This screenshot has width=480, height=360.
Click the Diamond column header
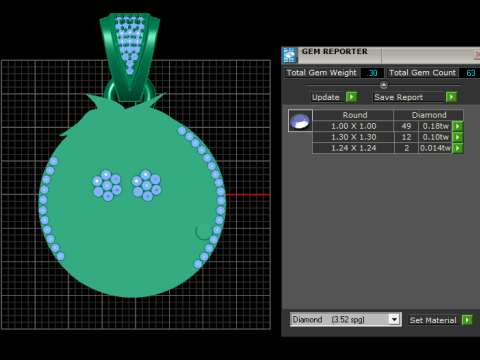[x=429, y=115]
